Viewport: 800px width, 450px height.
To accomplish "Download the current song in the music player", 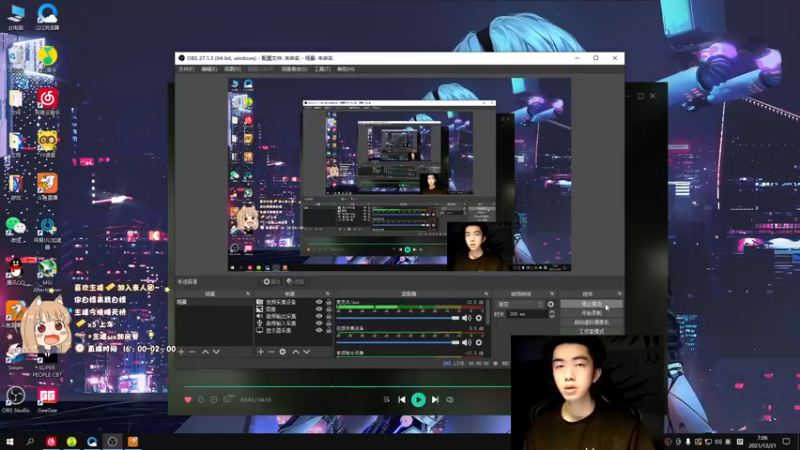I will point(201,399).
